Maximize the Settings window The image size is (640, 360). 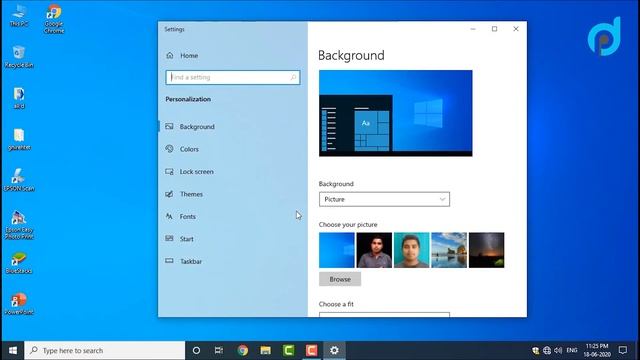[x=494, y=29]
